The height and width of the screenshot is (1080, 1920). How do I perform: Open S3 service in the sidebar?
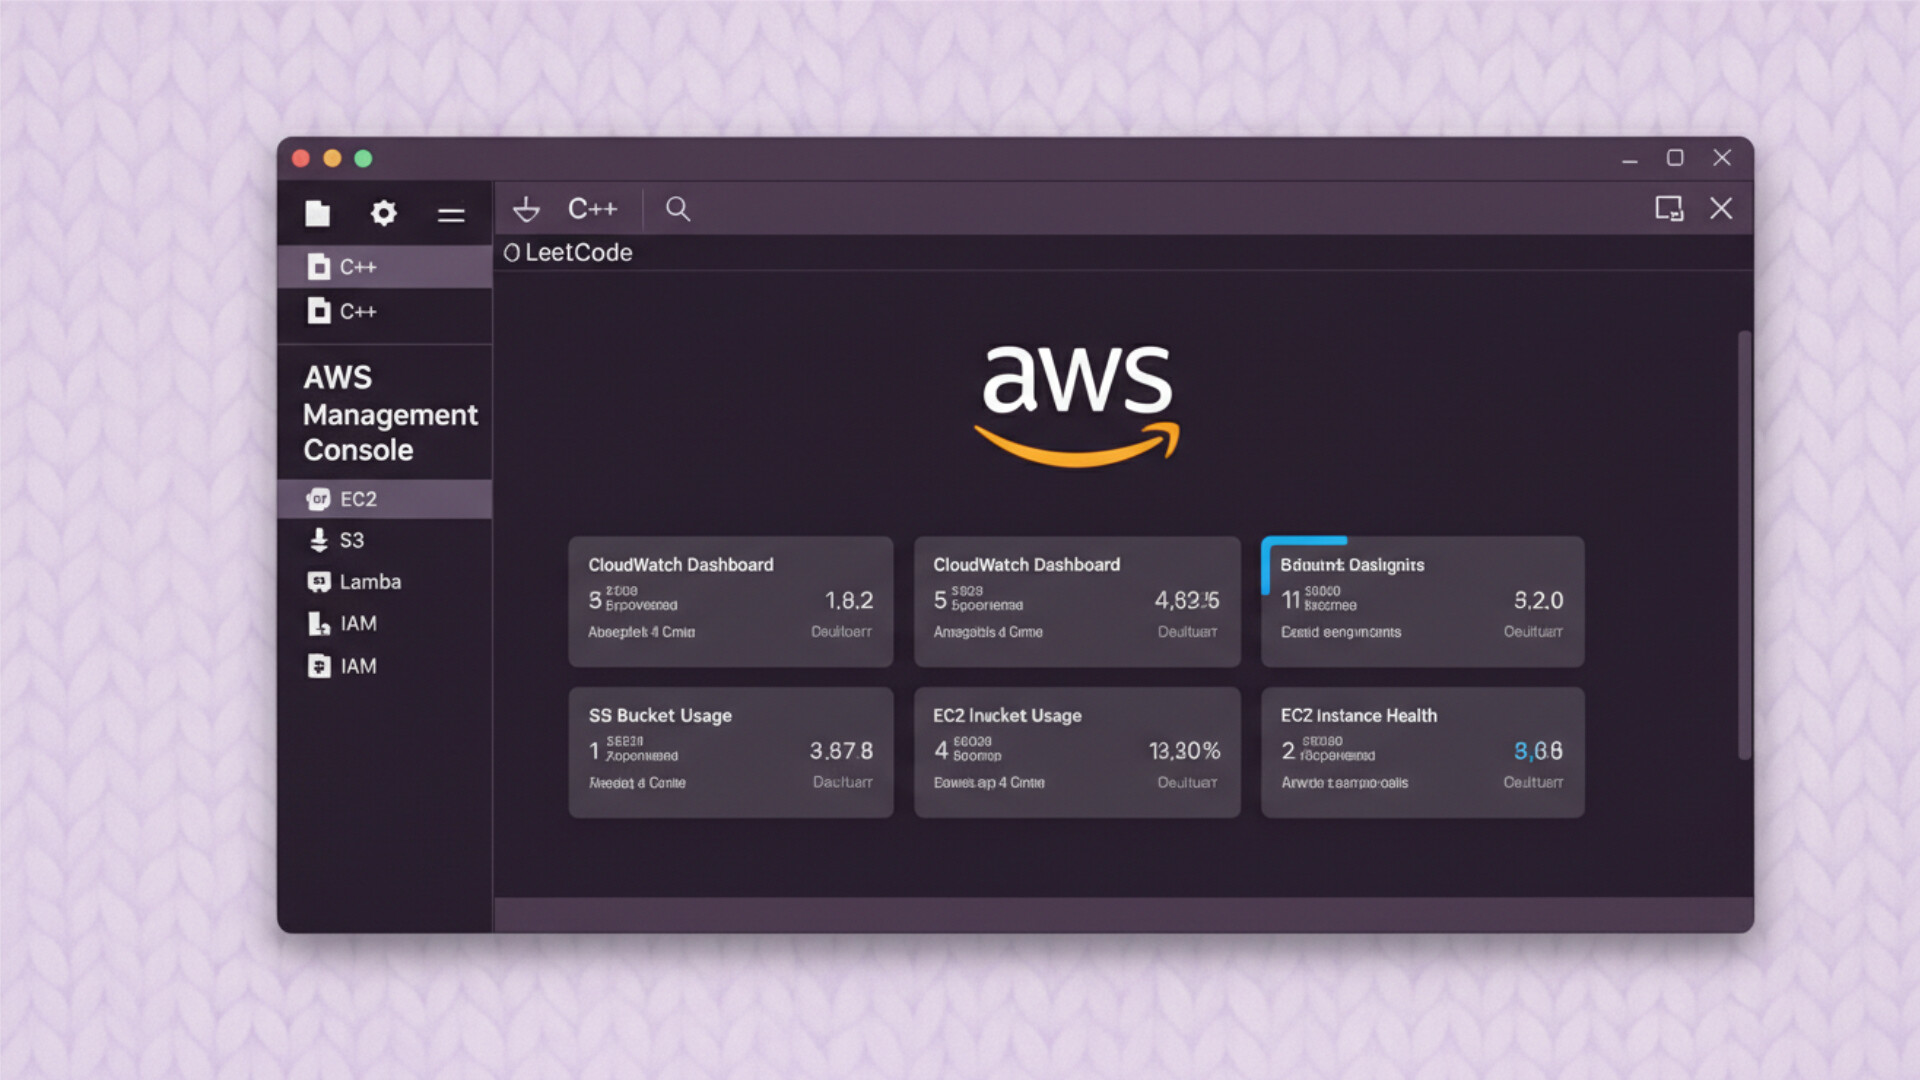tap(350, 540)
